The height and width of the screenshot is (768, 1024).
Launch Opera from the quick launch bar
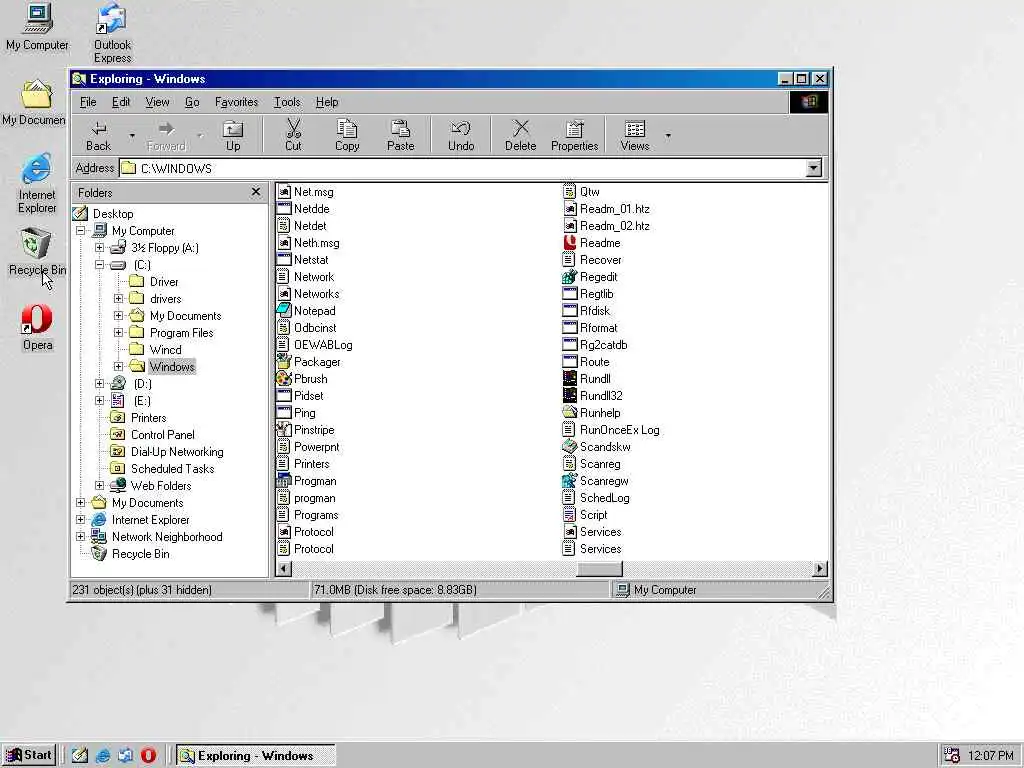point(148,756)
